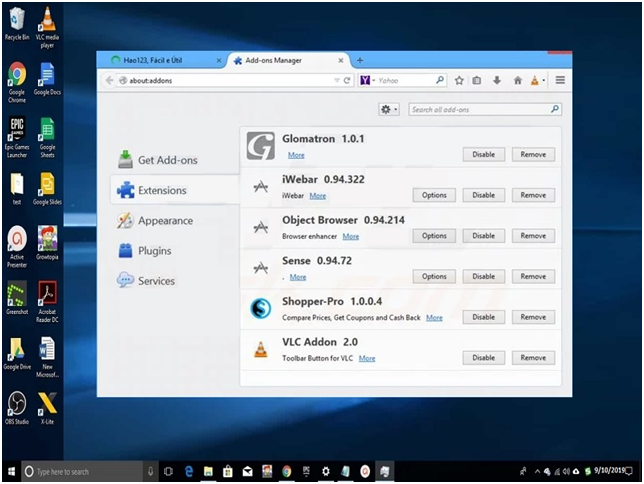Open Settings gear in the taskbar

[x=326, y=471]
